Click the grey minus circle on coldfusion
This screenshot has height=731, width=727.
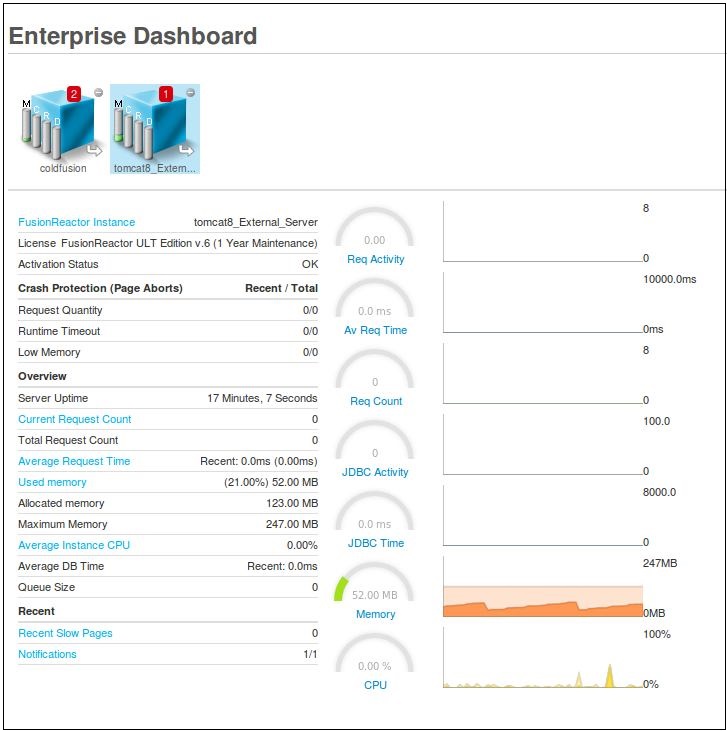pyautogui.click(x=98, y=92)
